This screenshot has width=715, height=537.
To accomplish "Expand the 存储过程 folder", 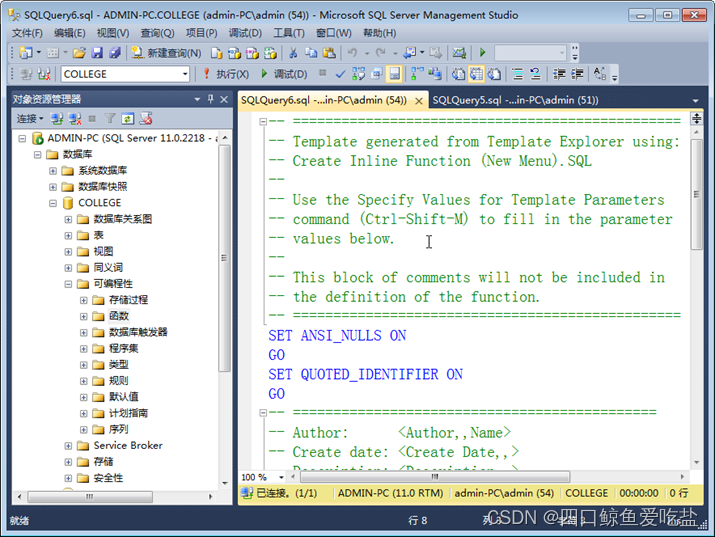I will coord(83,300).
